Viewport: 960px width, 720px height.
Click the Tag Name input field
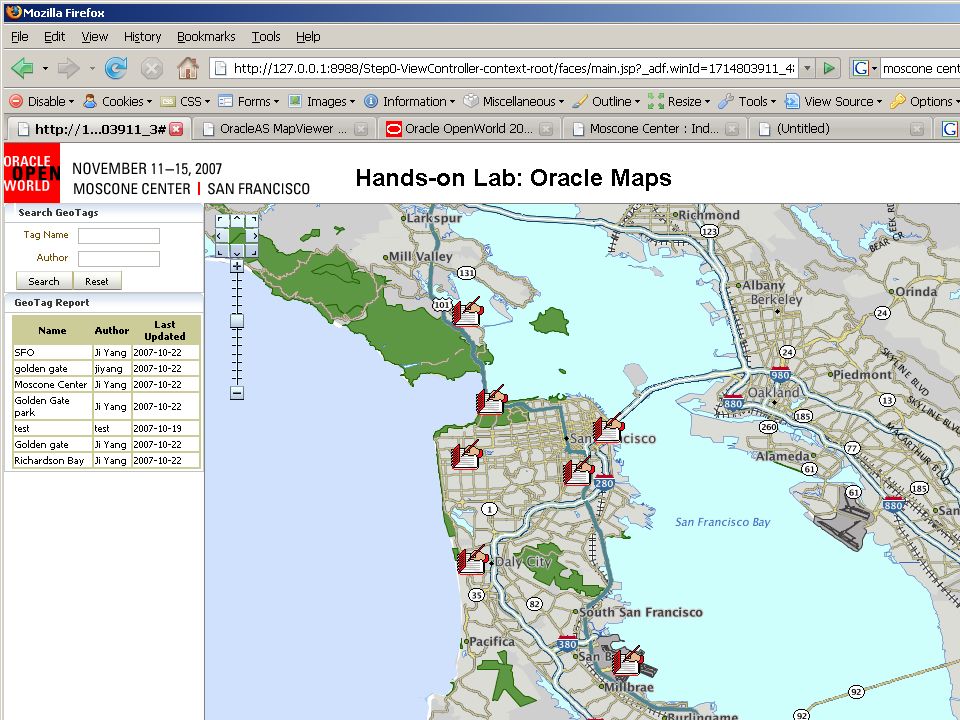[119, 236]
